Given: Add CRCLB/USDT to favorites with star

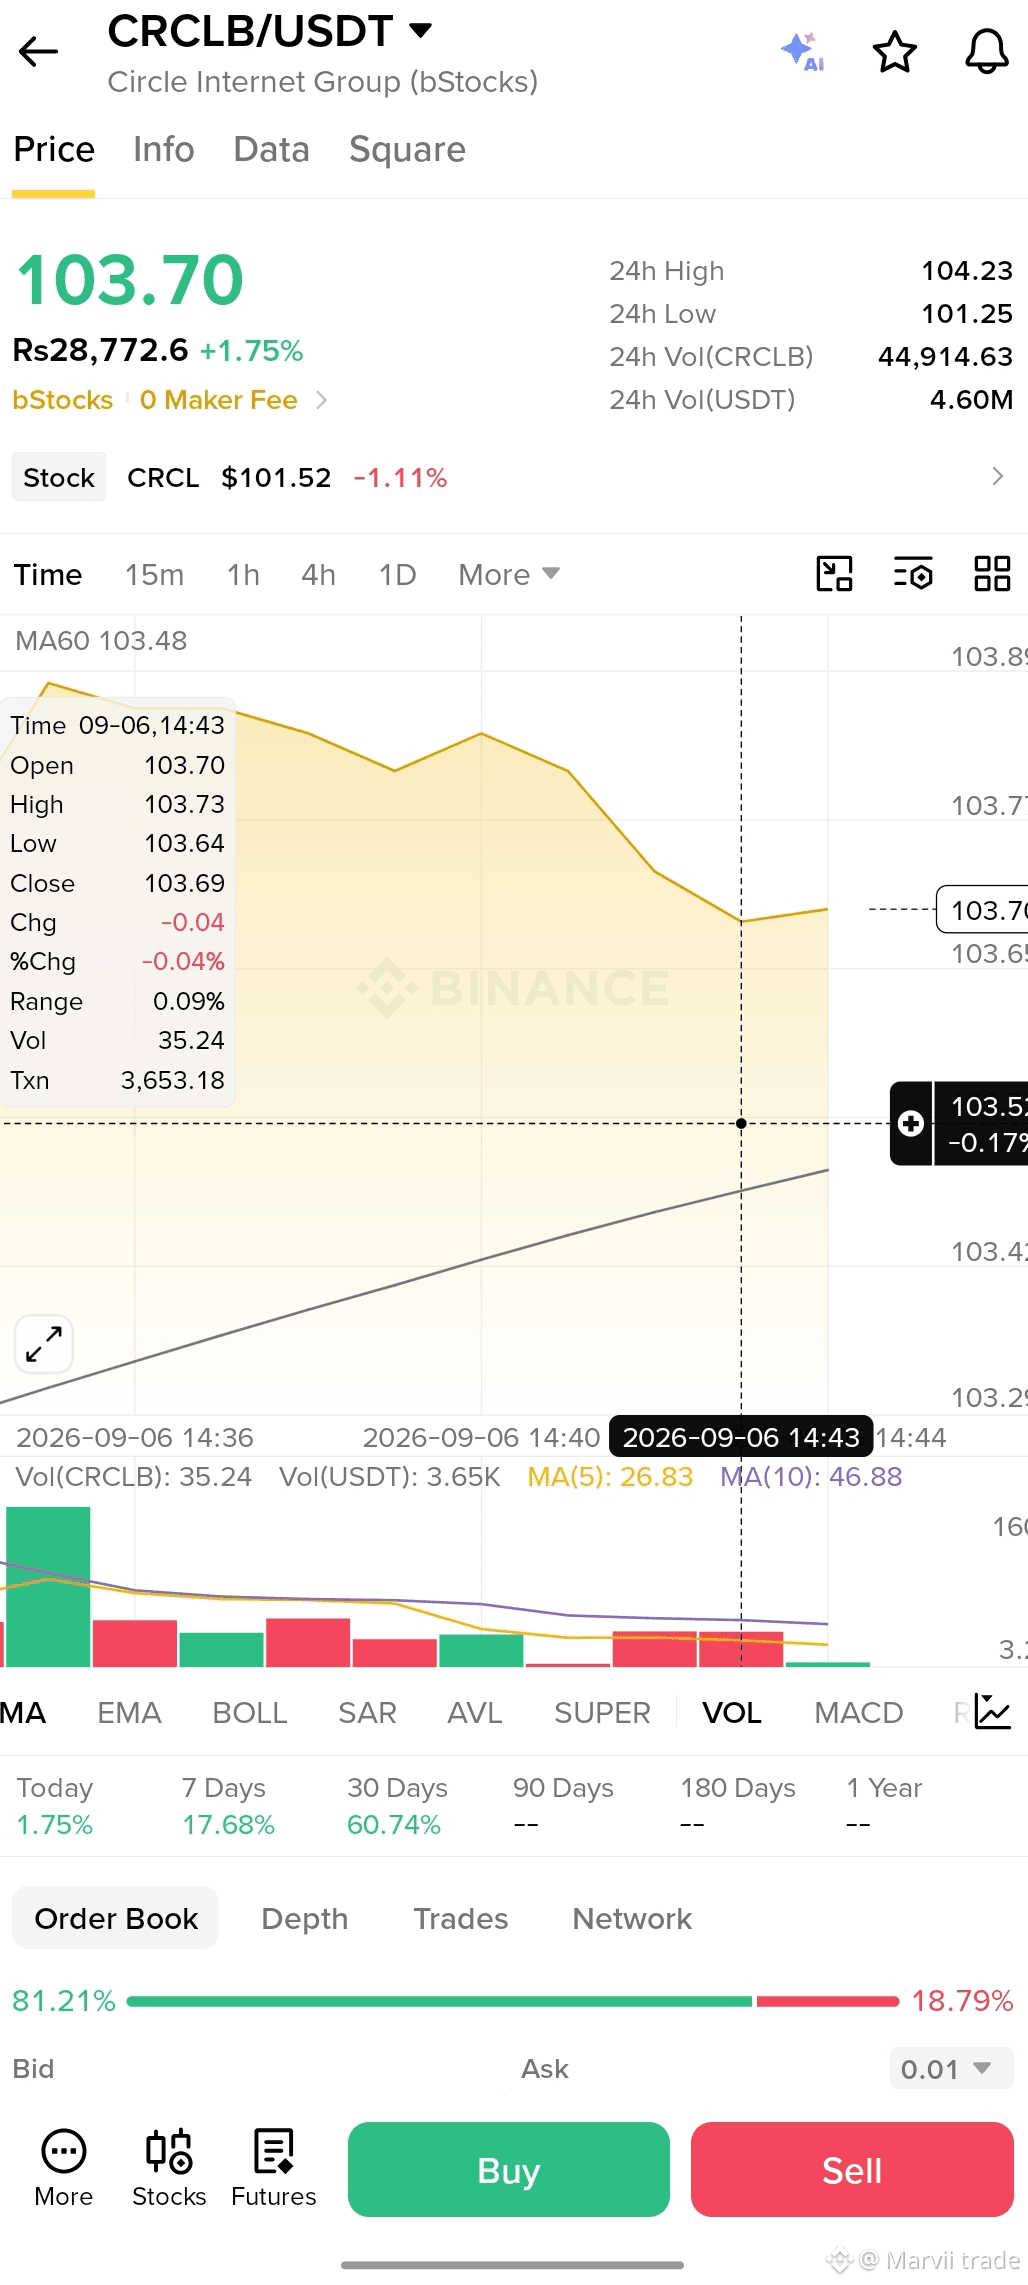Looking at the screenshot, I should (x=895, y=52).
